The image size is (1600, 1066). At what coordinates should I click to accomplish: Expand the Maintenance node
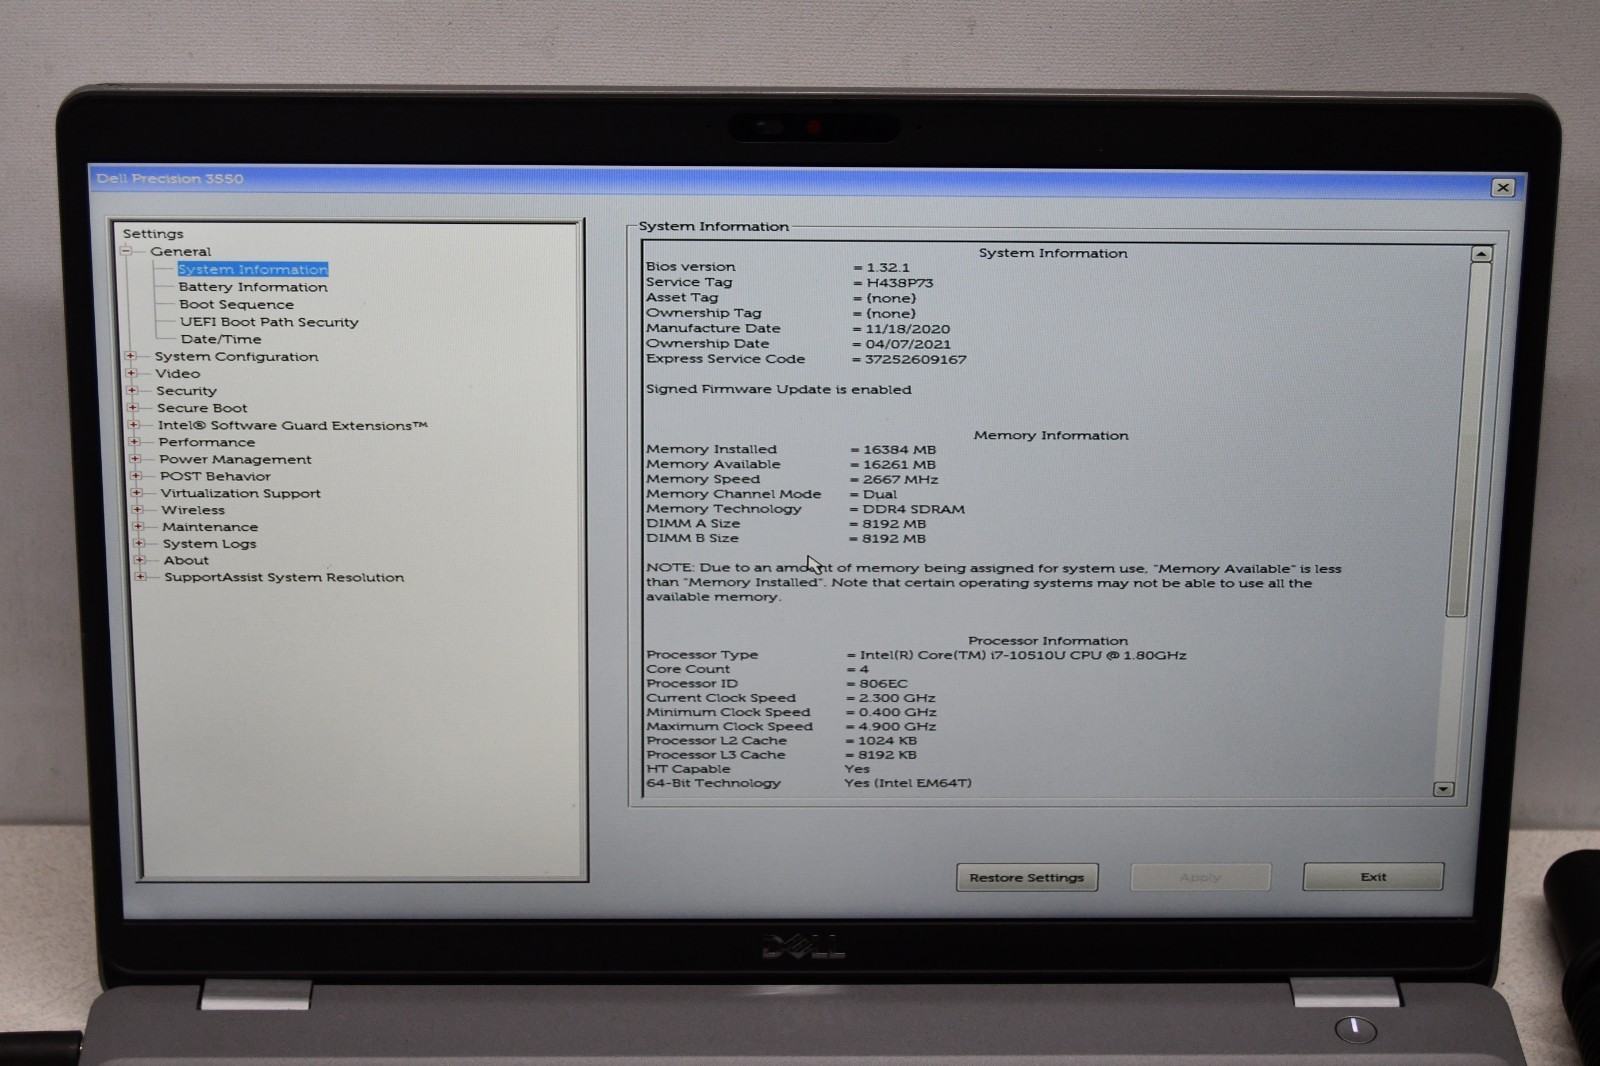[139, 526]
